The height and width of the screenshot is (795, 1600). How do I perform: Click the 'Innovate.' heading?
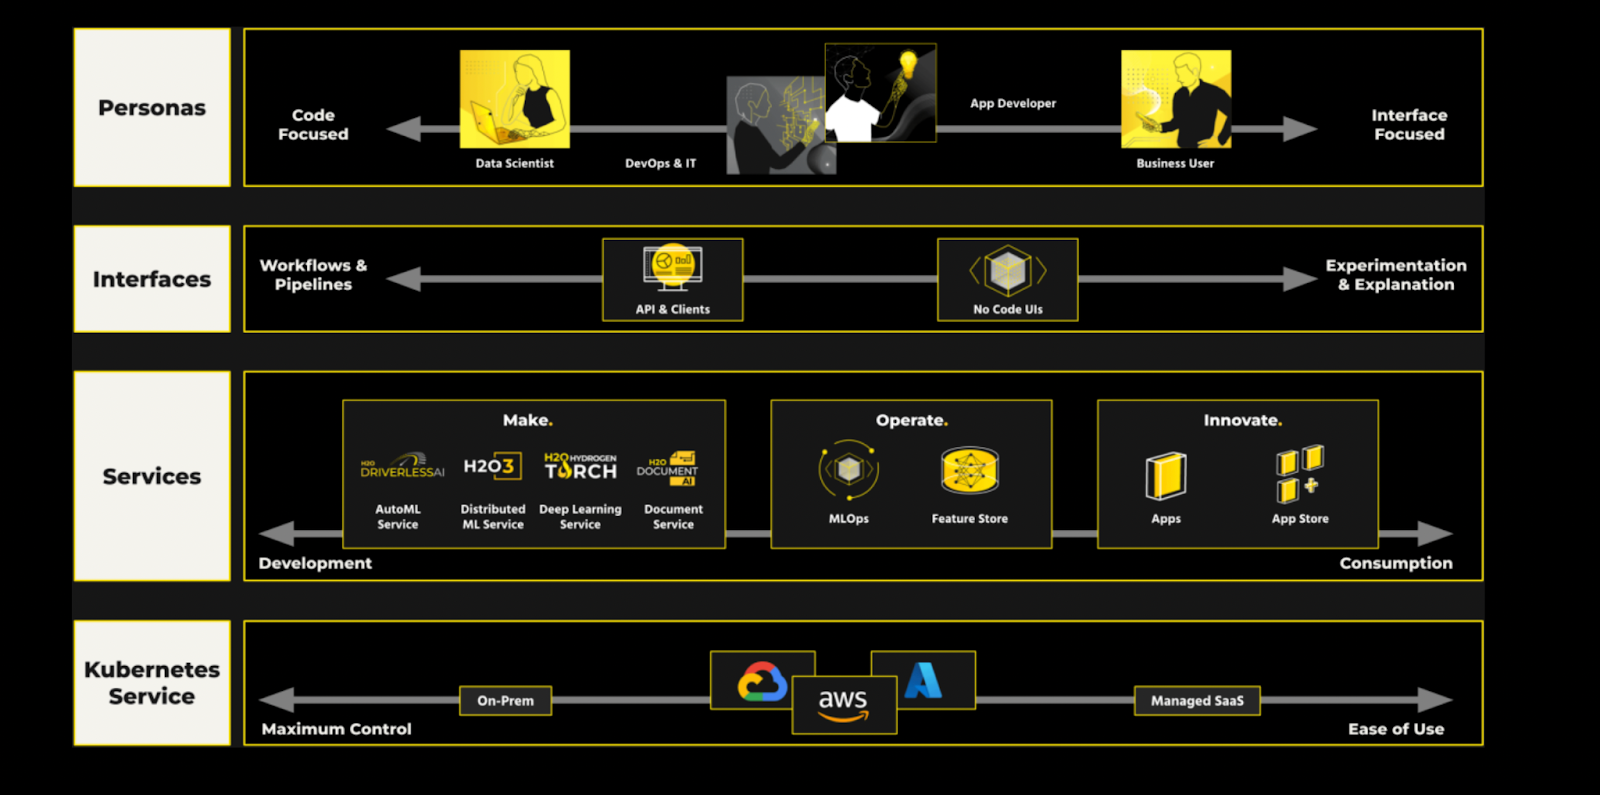pyautogui.click(x=1242, y=420)
